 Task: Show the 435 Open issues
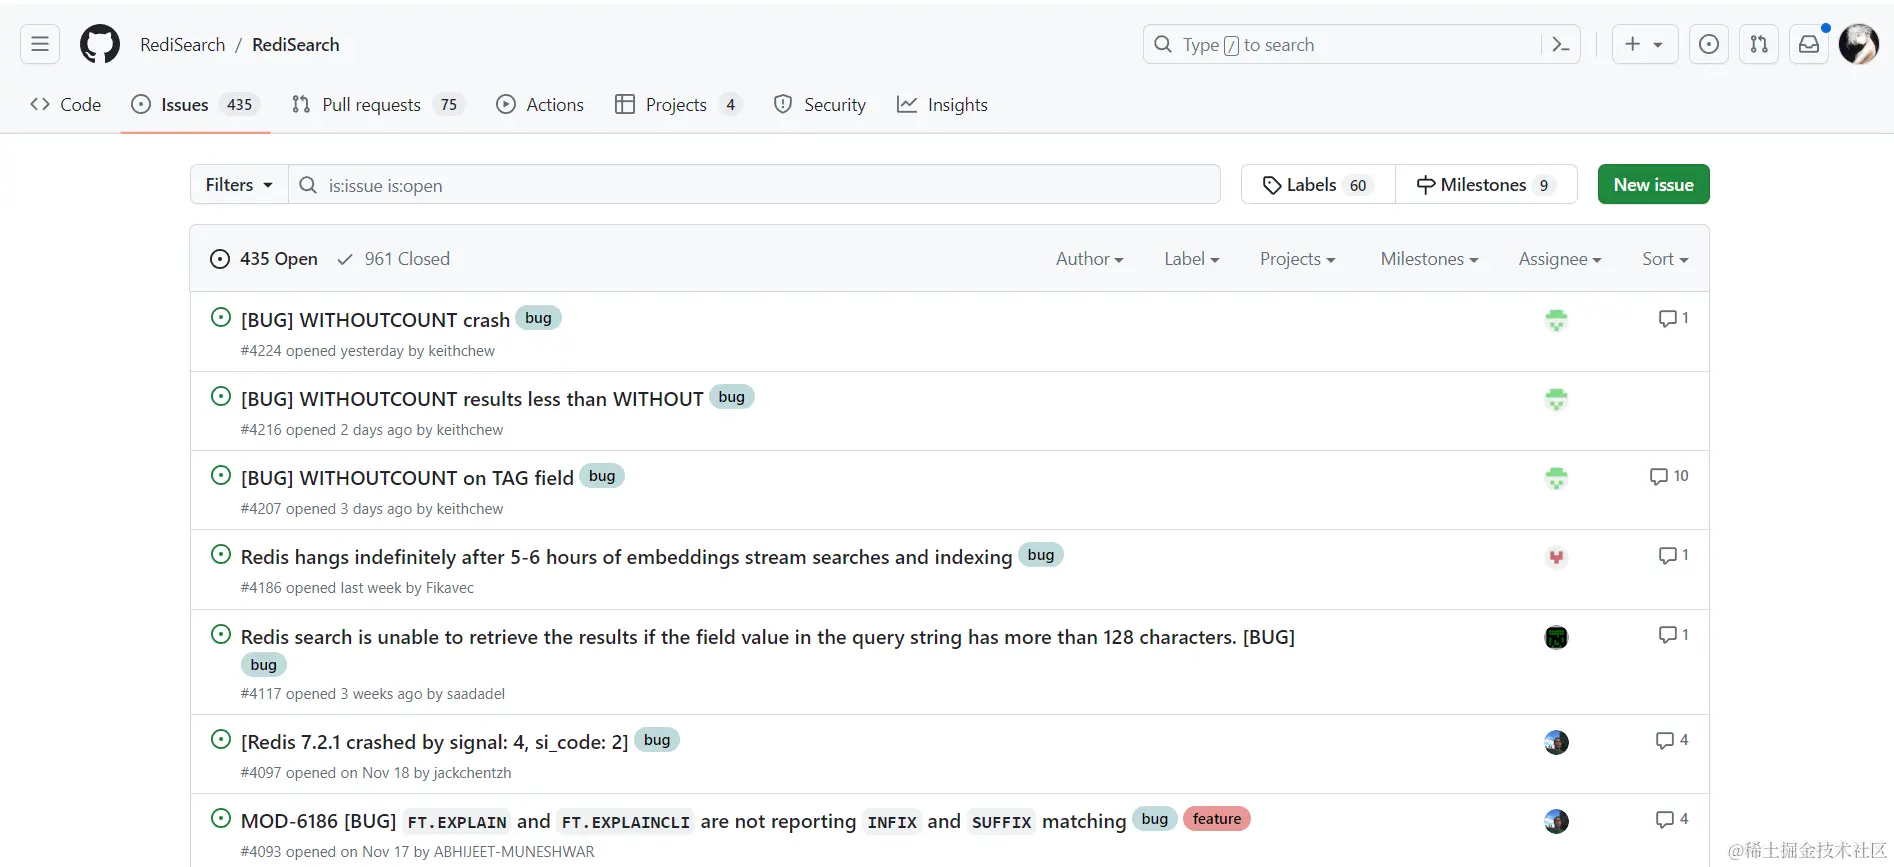point(264,258)
